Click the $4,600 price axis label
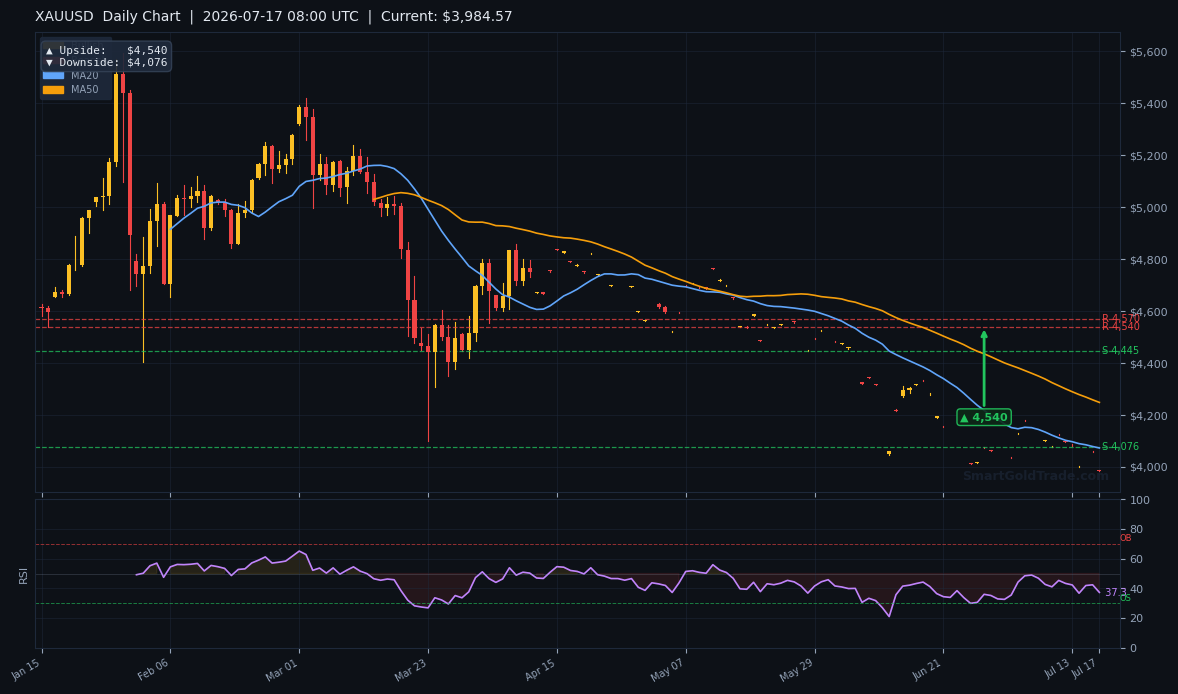Viewport: 1178px width, 694px height. (1148, 312)
